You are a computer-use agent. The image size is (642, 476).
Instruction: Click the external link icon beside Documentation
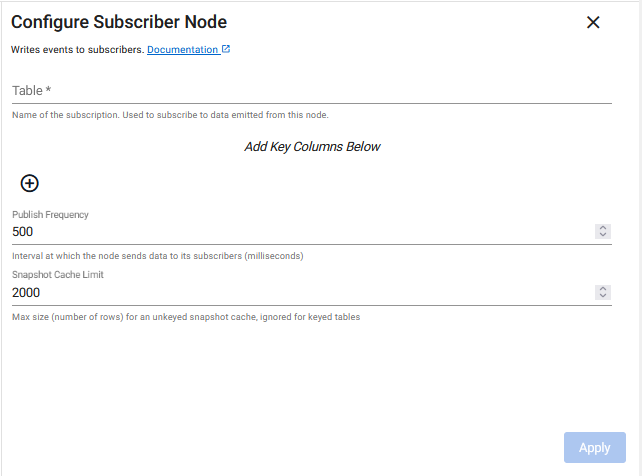[x=226, y=49]
